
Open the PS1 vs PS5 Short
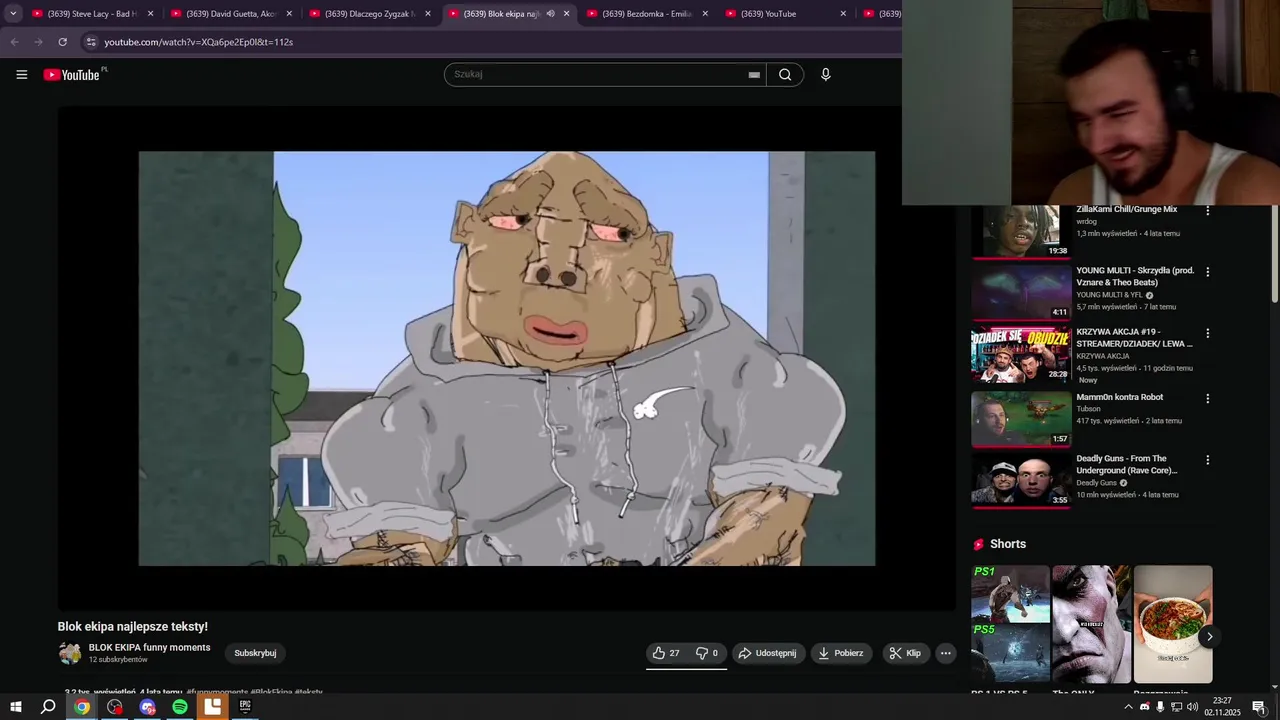coord(1010,624)
